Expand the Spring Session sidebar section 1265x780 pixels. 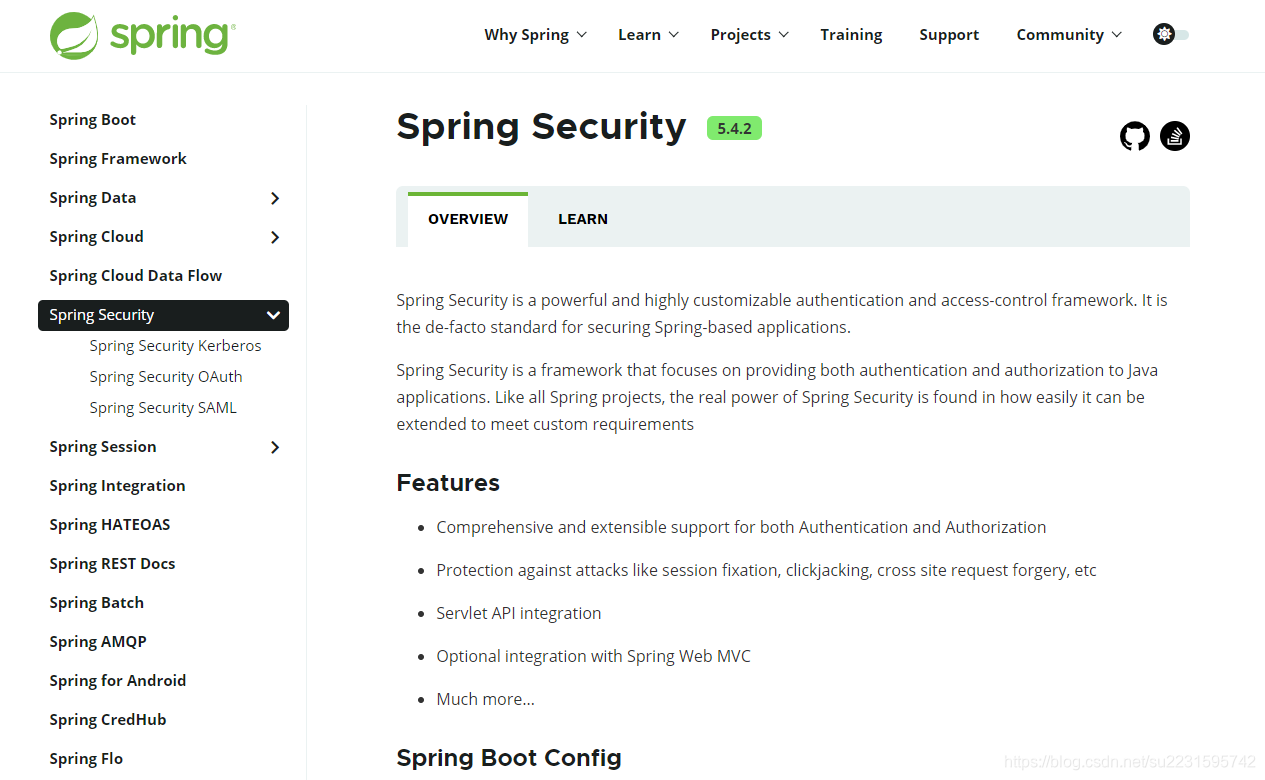coord(274,447)
